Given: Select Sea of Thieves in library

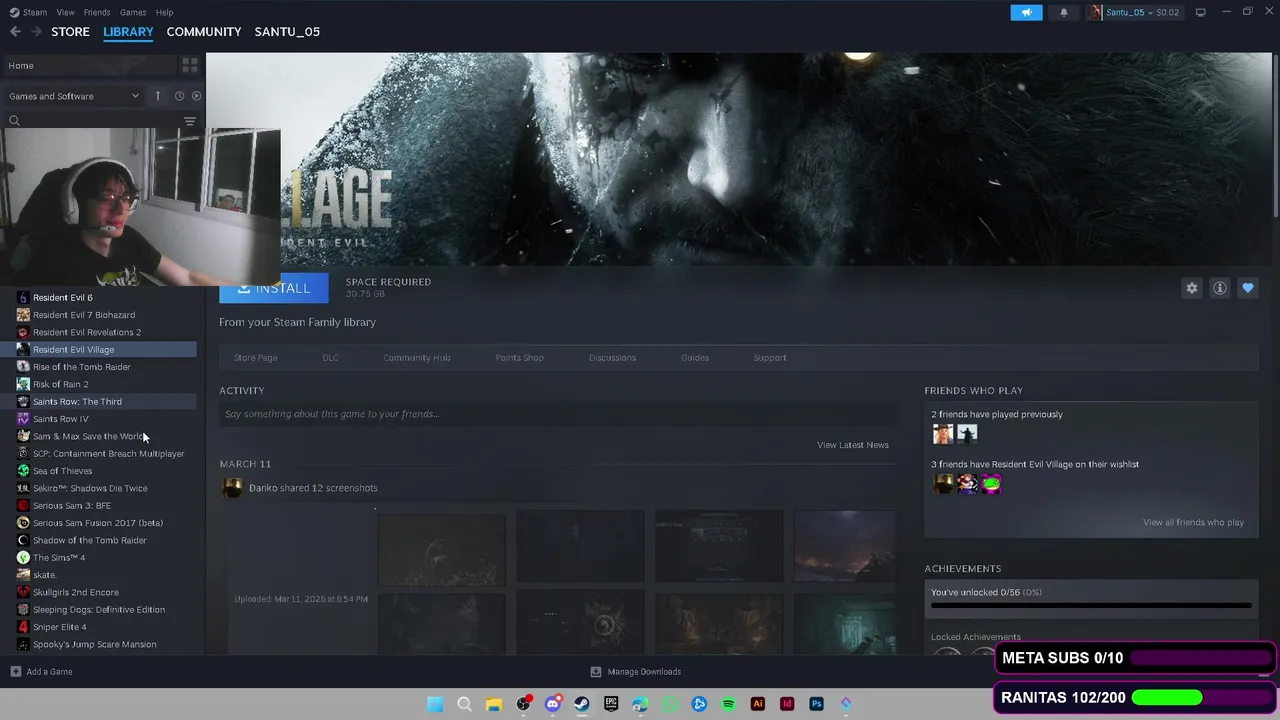Looking at the screenshot, I should 62,471.
